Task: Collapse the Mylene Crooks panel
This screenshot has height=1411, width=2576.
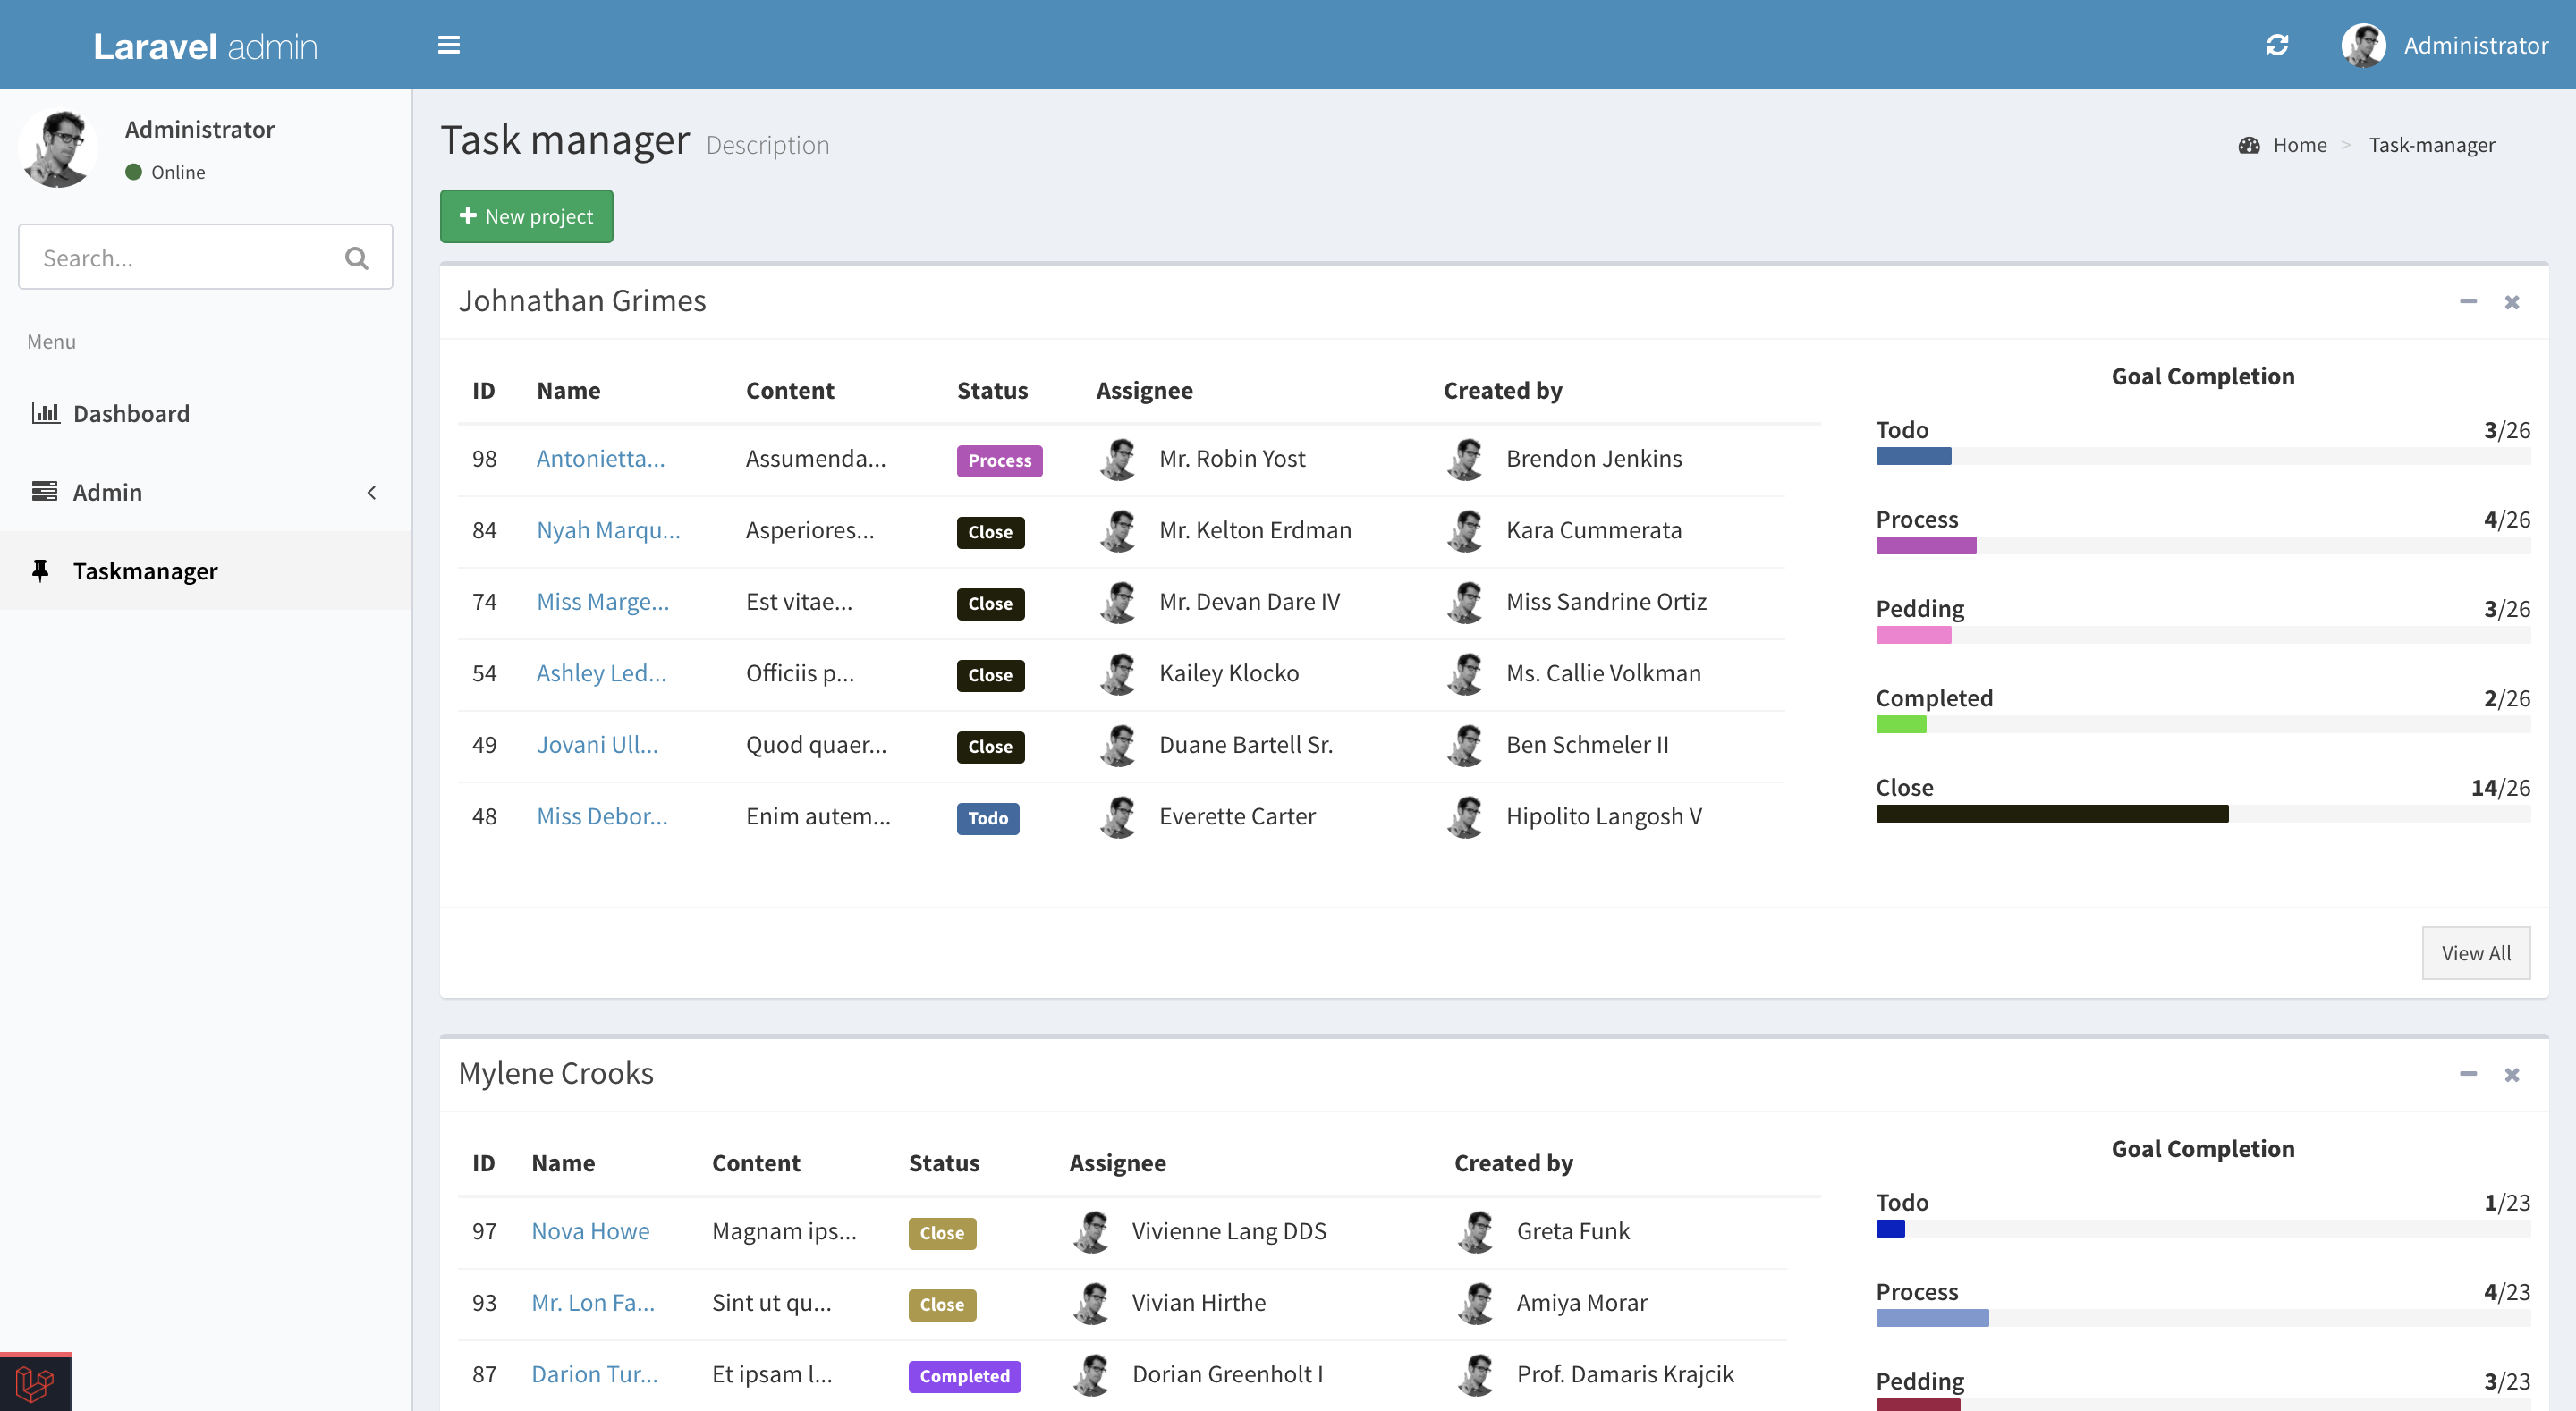Action: (x=2468, y=1074)
